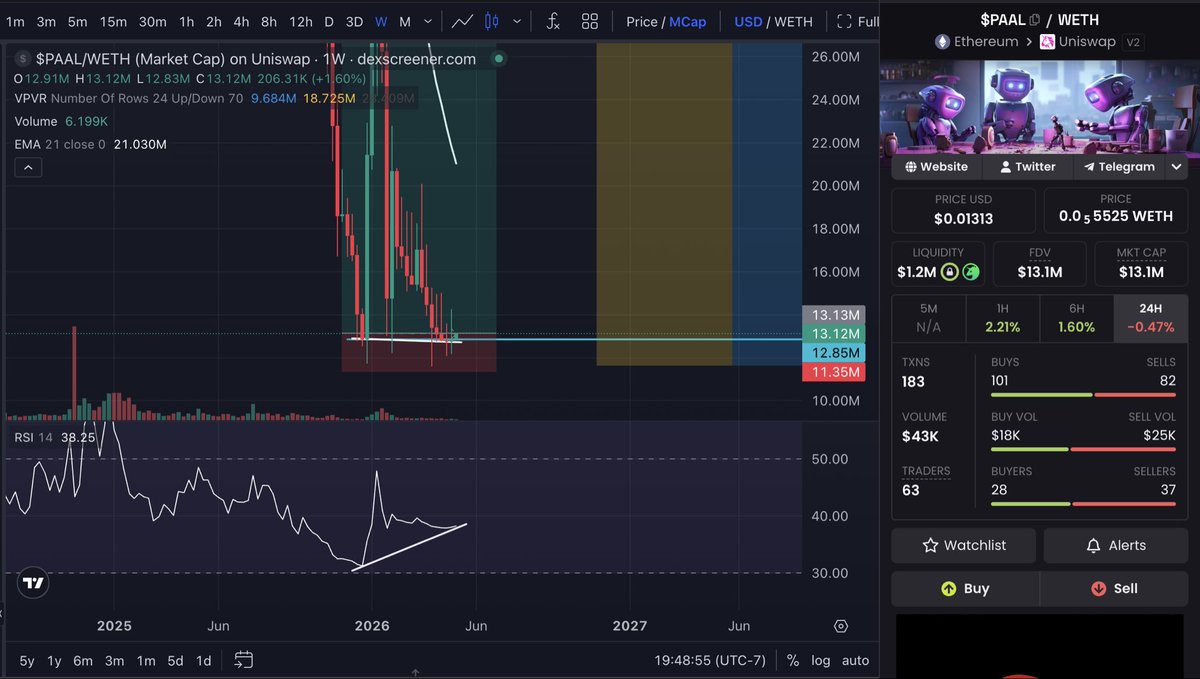Click the TradingView logo on chart
The height and width of the screenshot is (679, 1200).
tap(33, 583)
